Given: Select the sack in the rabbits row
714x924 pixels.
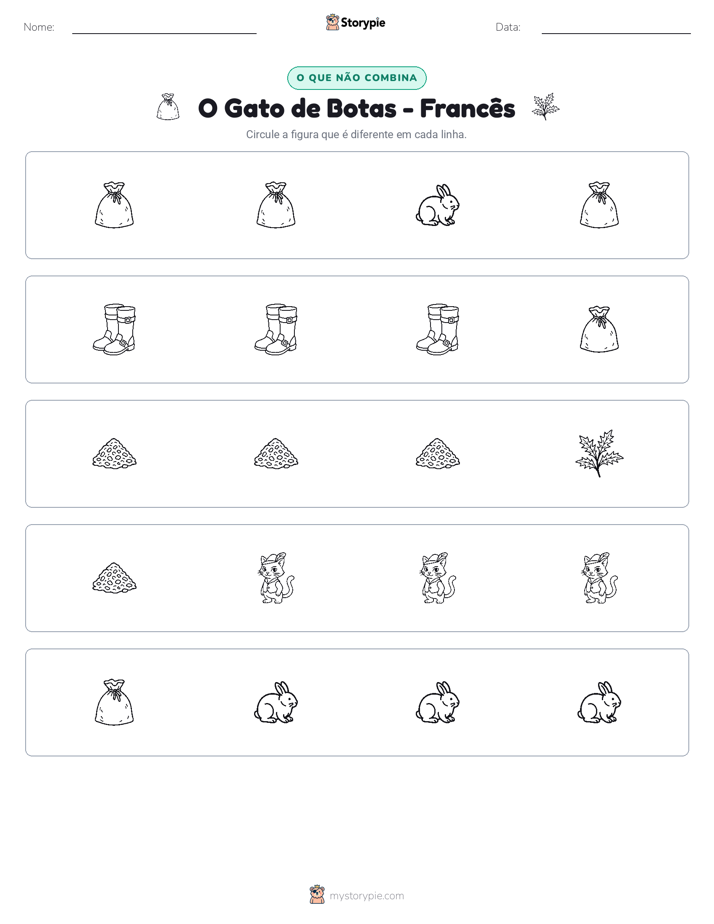Looking at the screenshot, I should click(x=114, y=702).
